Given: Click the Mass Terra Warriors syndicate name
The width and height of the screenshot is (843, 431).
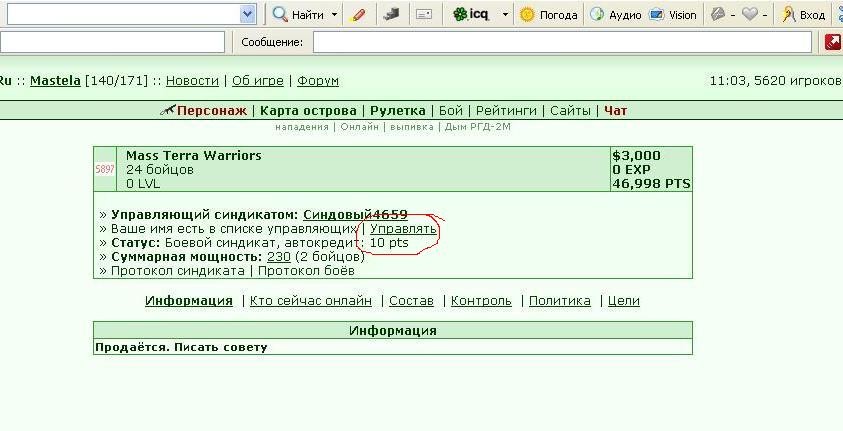Looking at the screenshot, I should click(194, 155).
